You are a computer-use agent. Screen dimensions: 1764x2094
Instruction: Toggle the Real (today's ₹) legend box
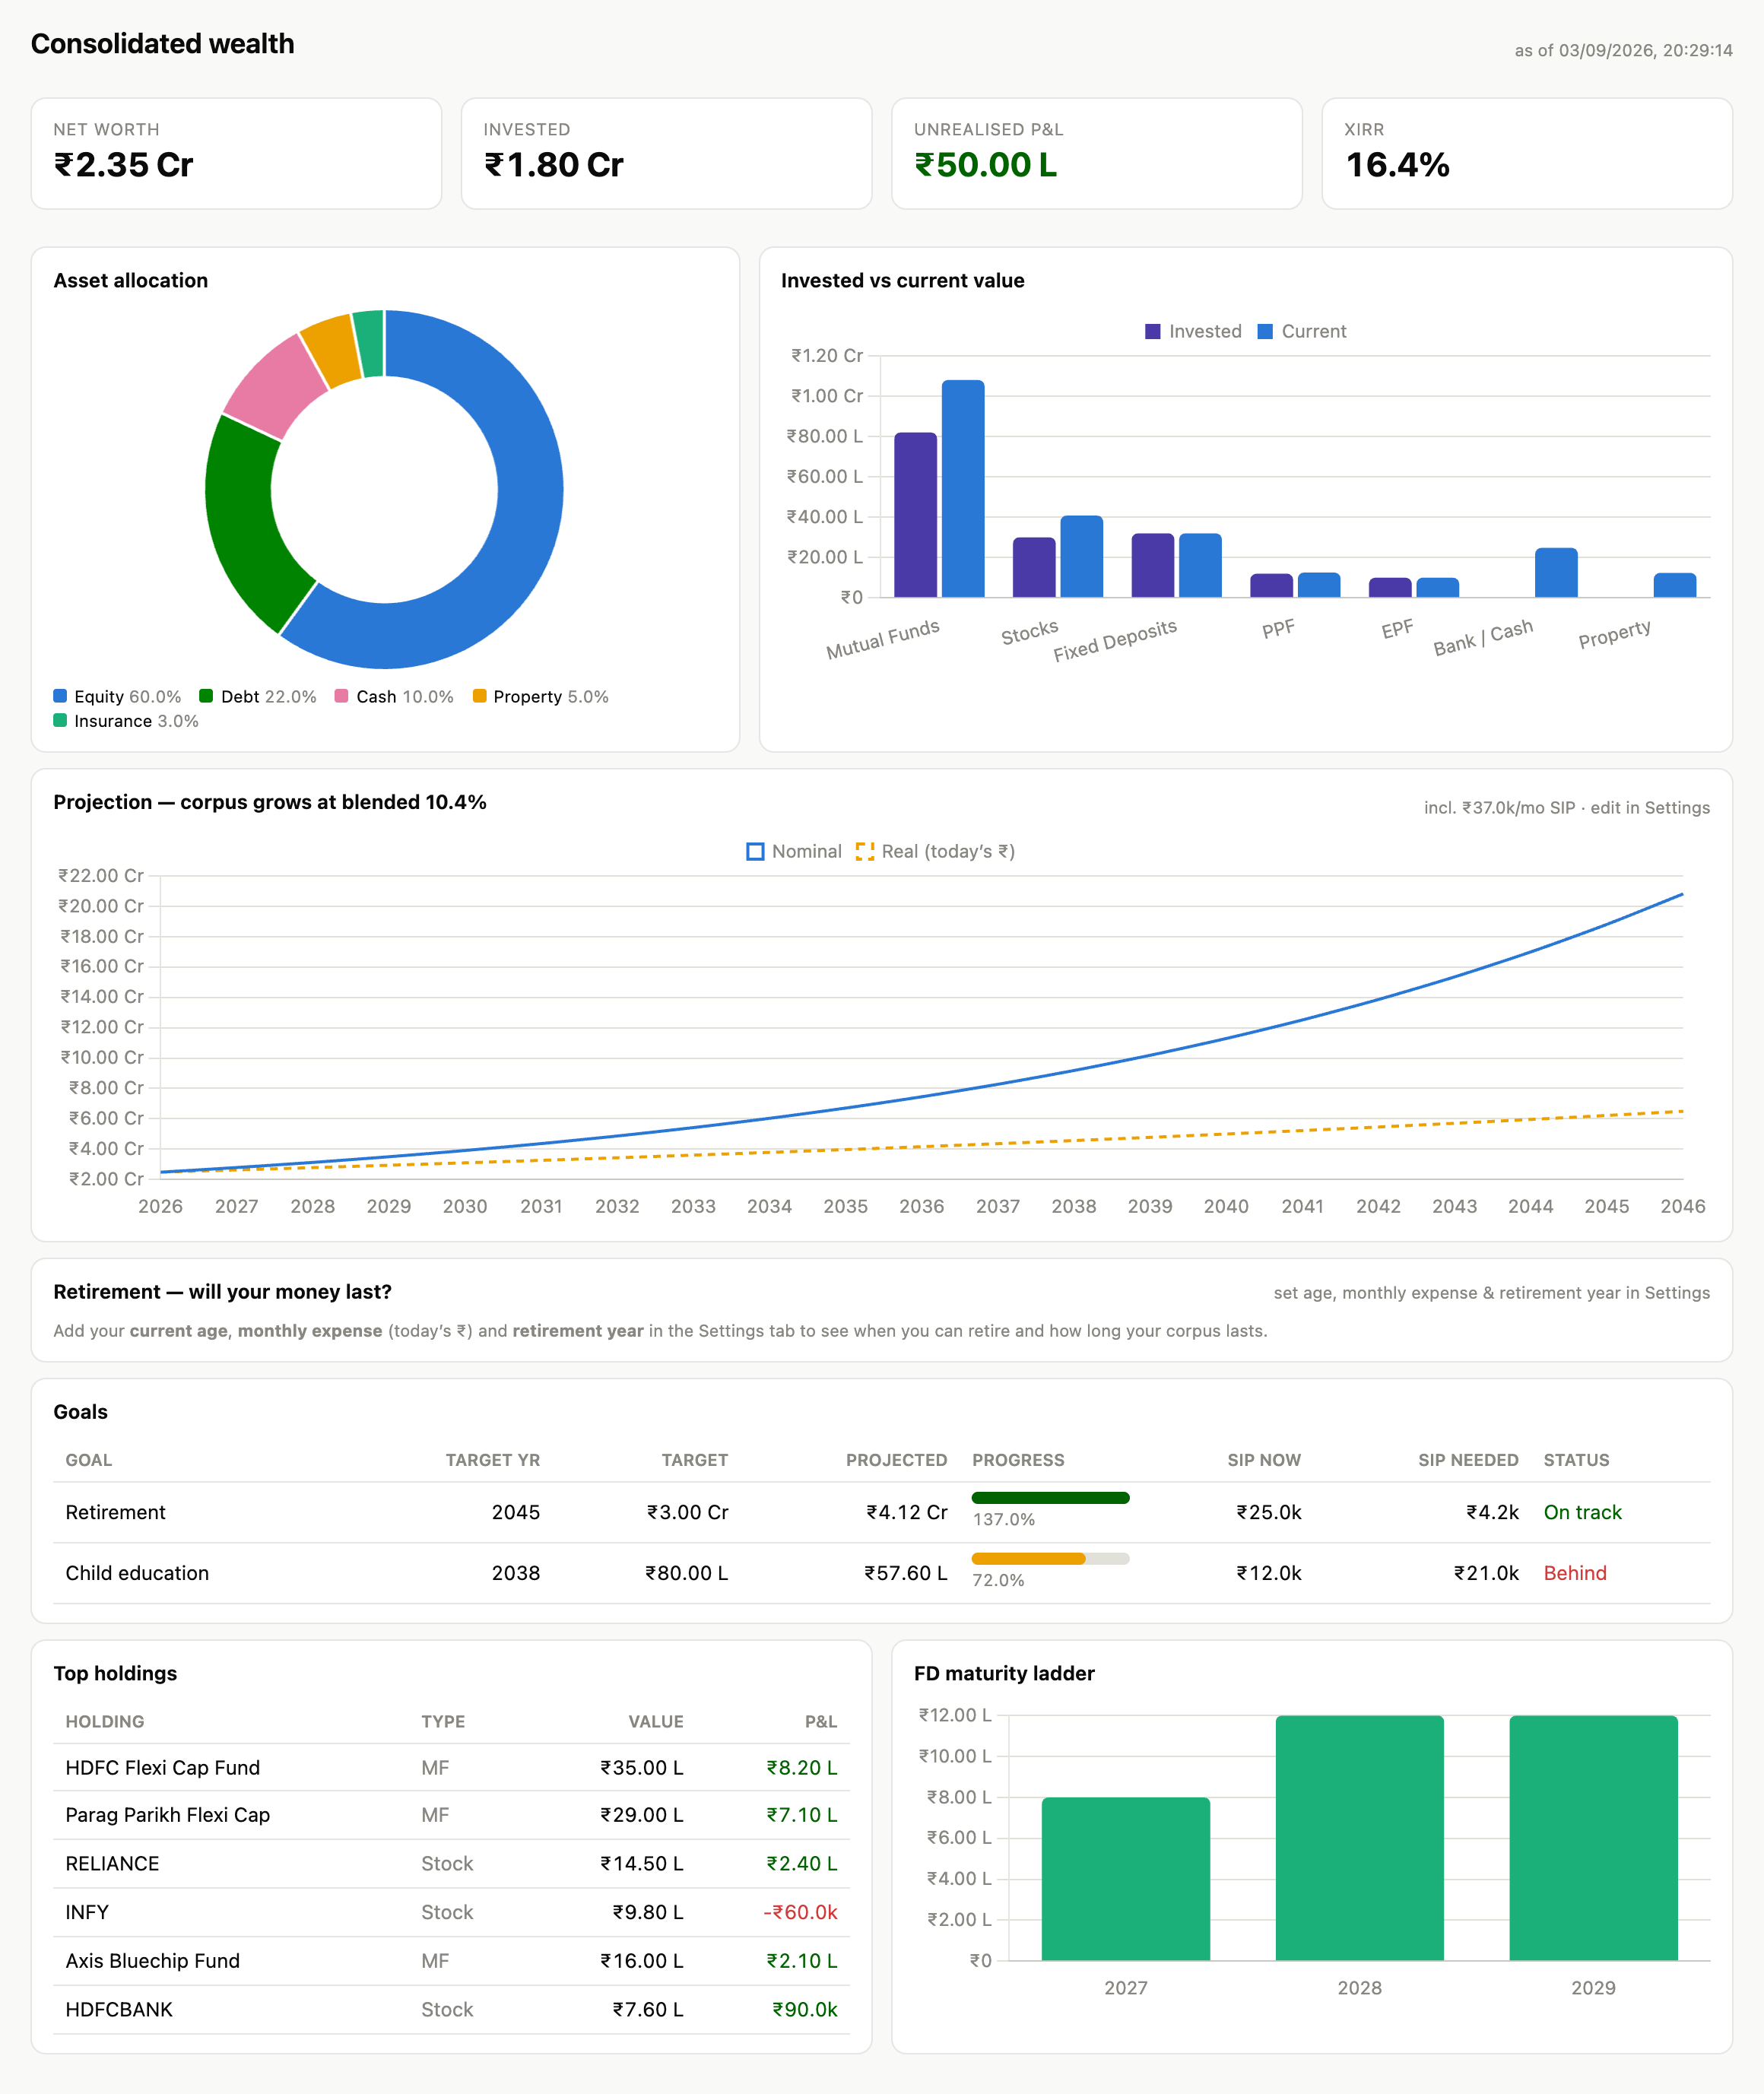(x=865, y=851)
